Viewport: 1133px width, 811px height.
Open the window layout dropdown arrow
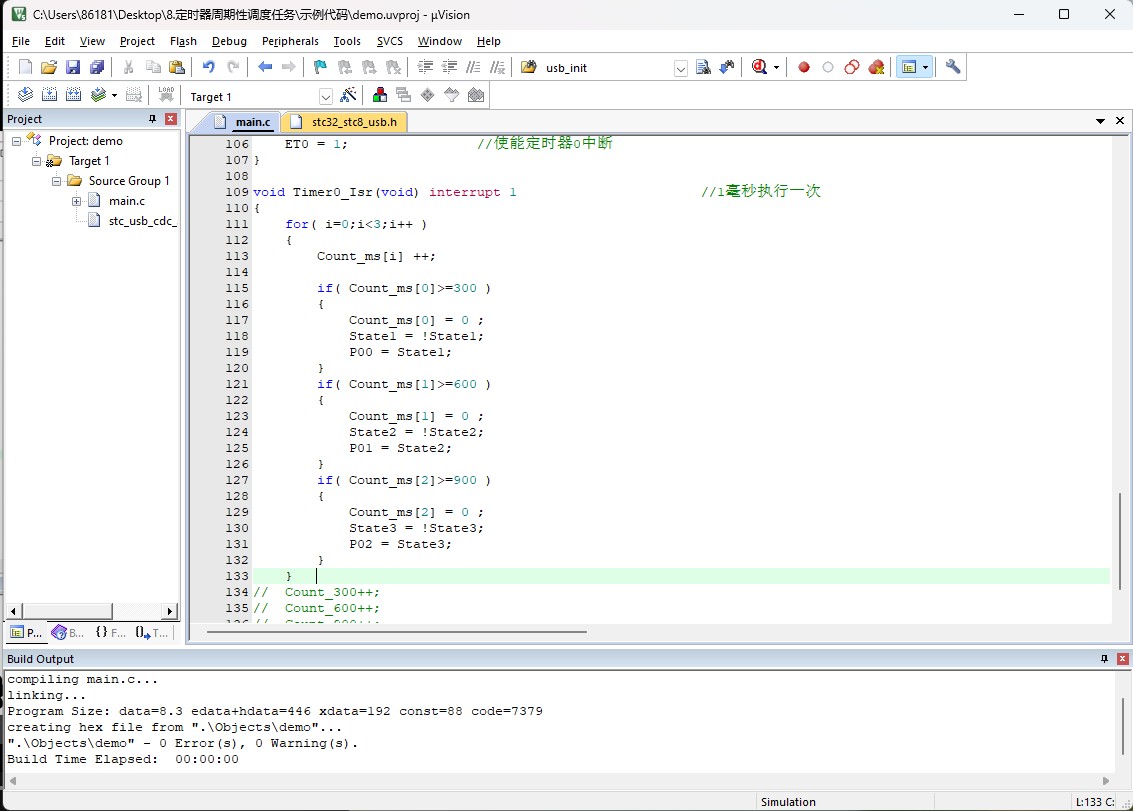tap(926, 68)
